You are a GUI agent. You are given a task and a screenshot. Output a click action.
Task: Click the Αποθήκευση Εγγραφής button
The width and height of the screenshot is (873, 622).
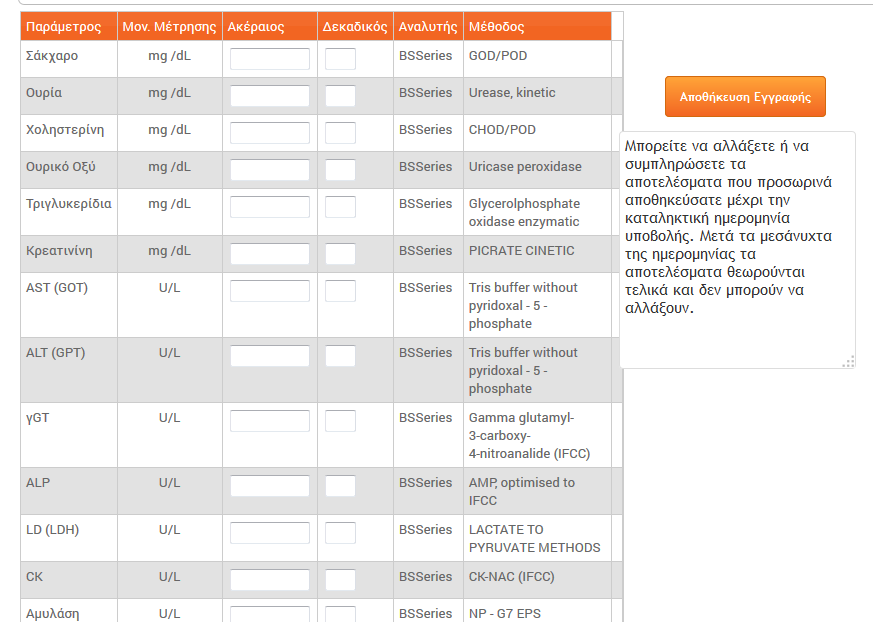coord(745,96)
